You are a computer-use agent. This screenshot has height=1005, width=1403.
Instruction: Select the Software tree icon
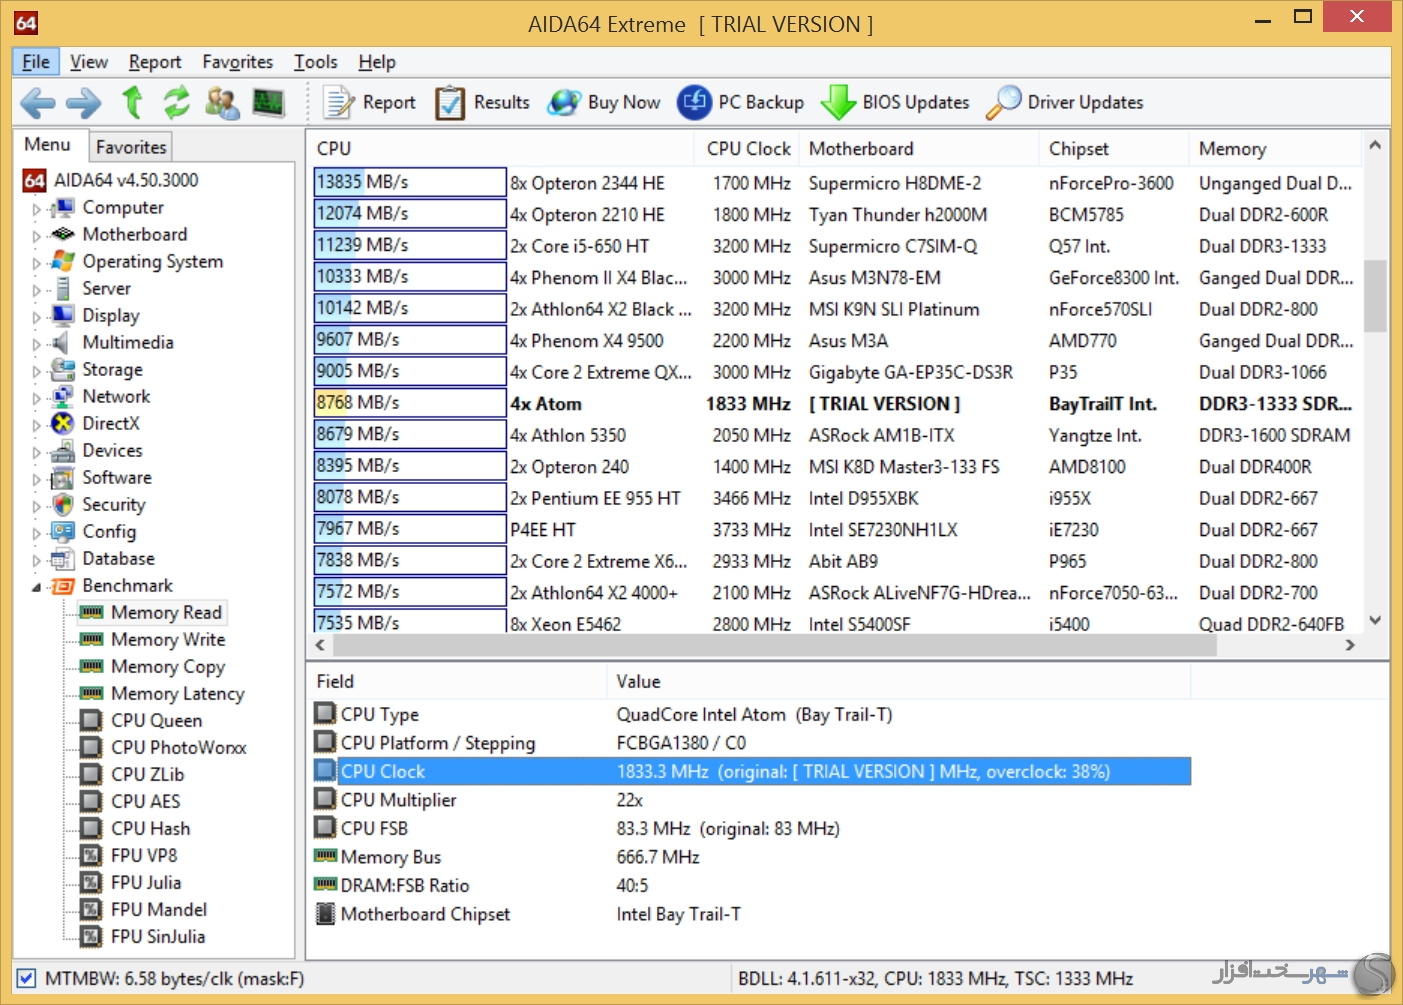pyautogui.click(x=63, y=477)
